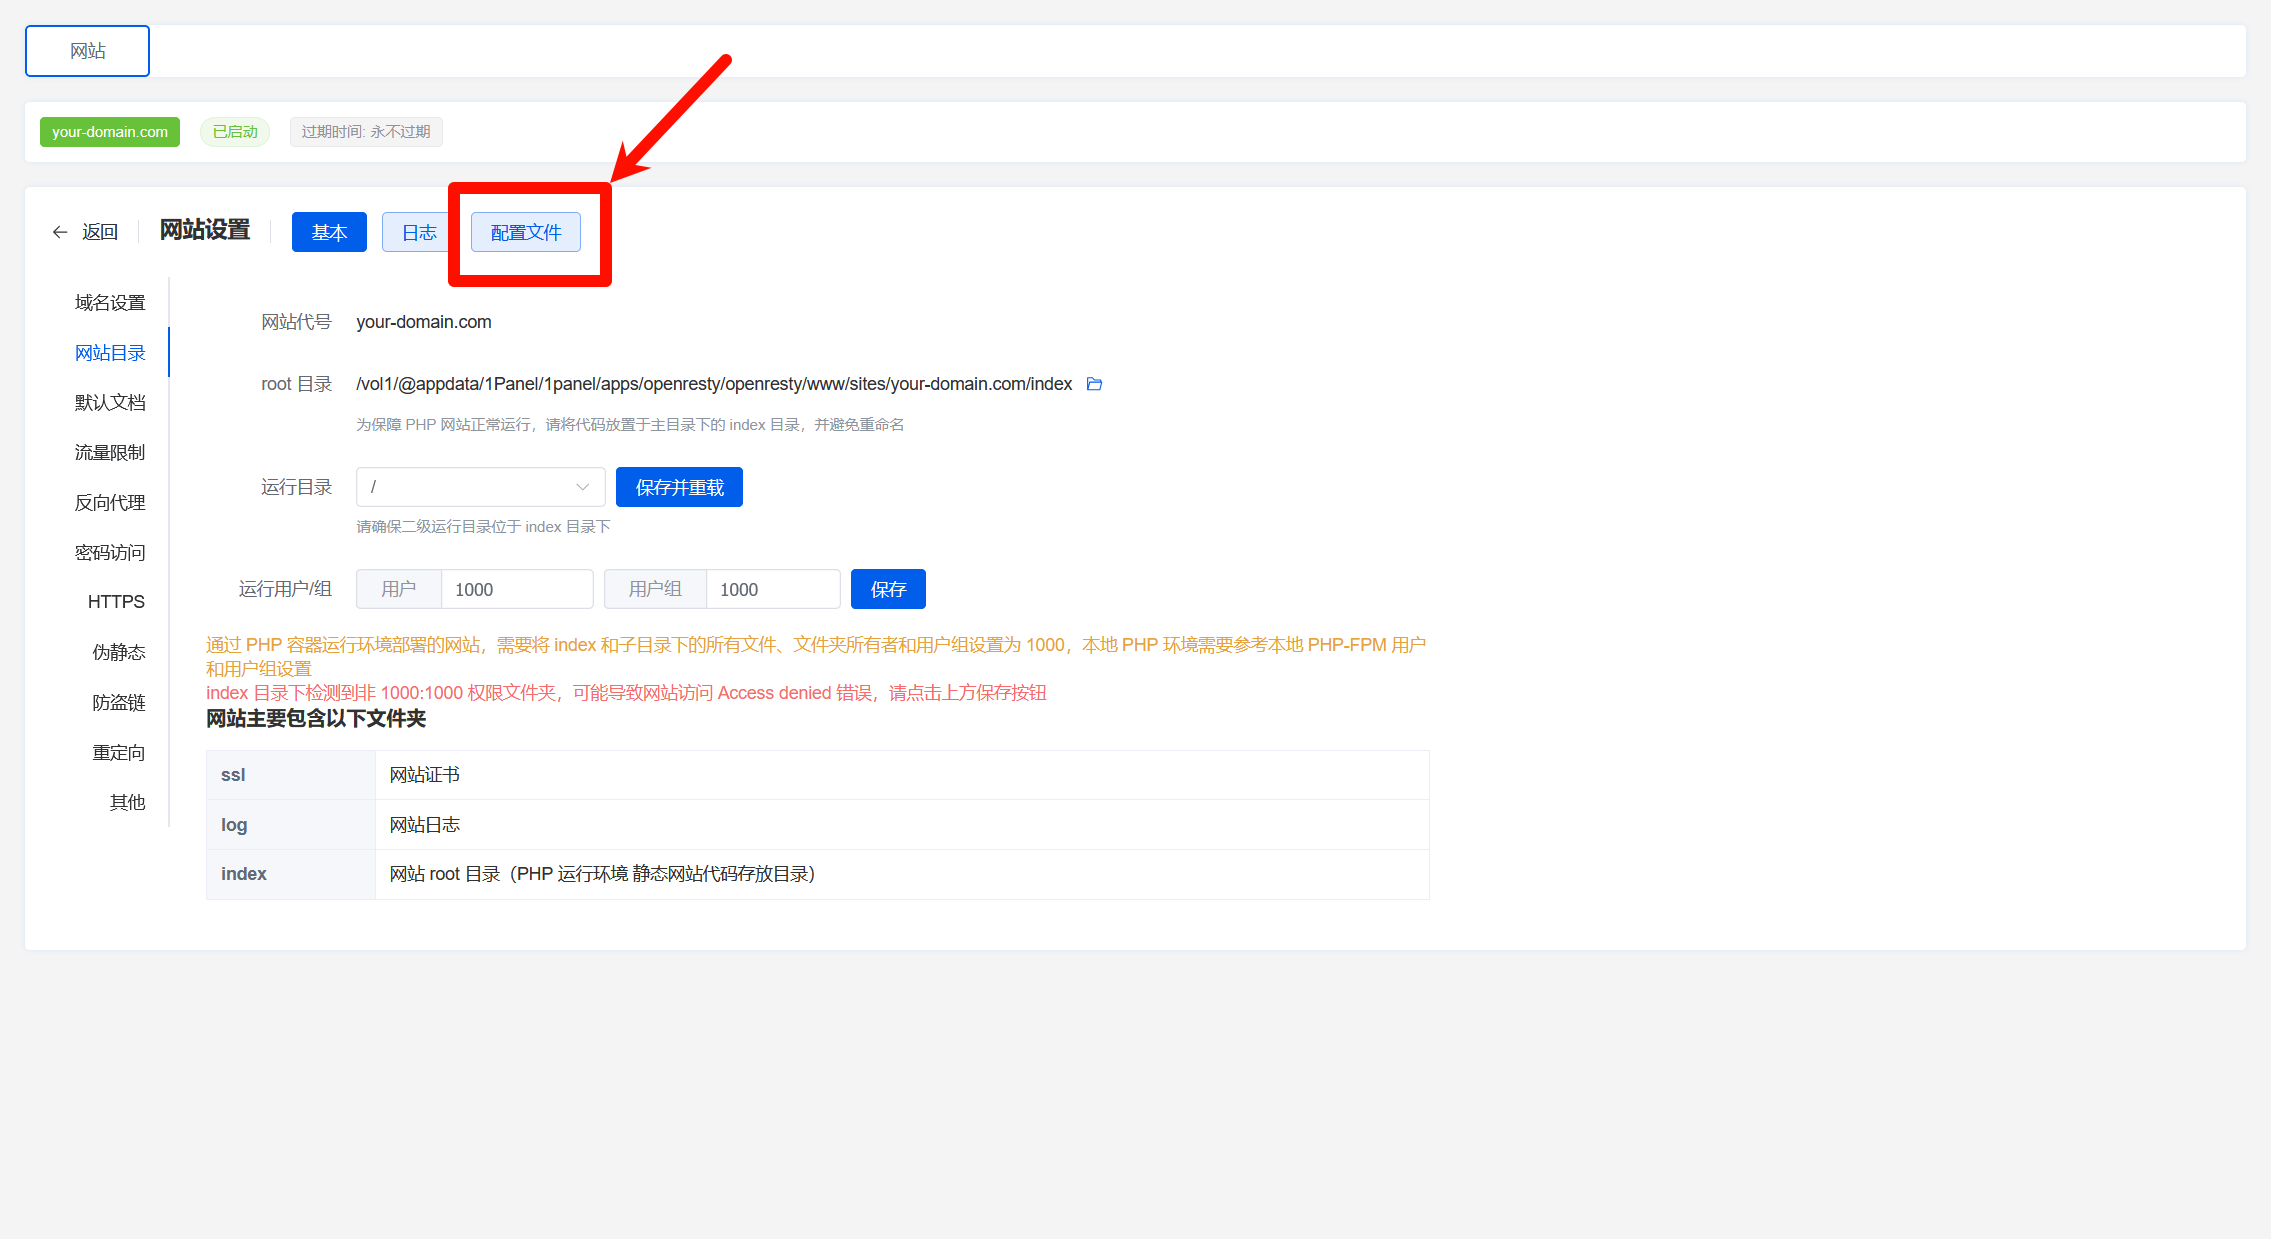
Task: Open the 网站 top tab
Action: pos(88,51)
